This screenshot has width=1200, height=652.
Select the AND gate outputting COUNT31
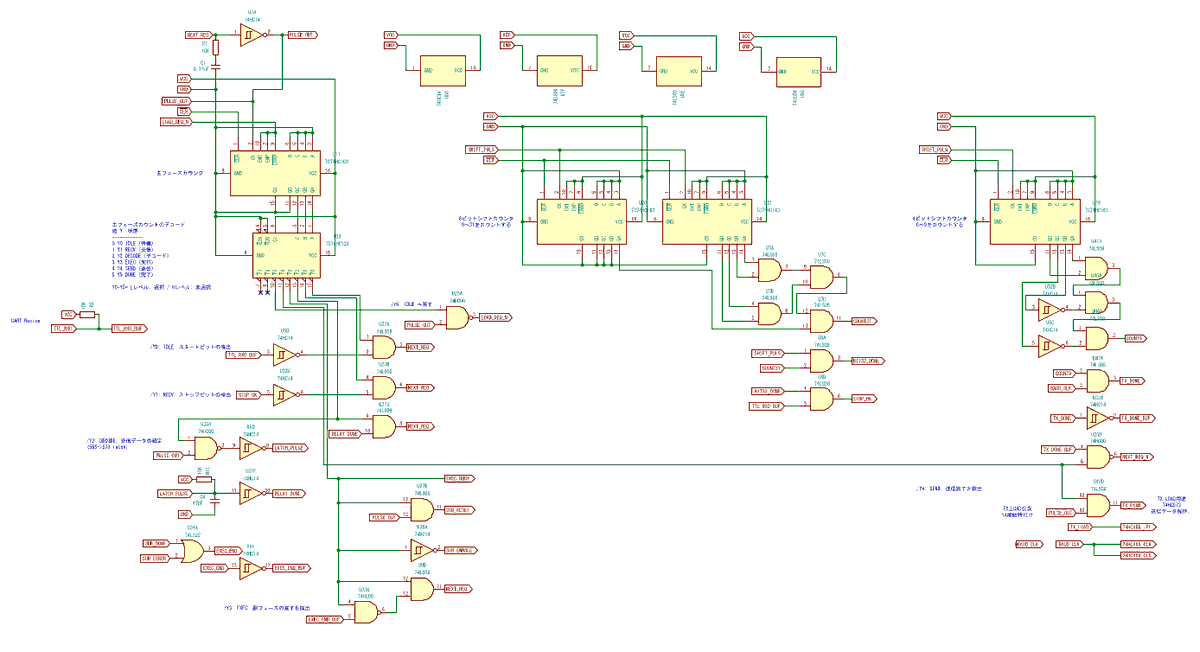pyautogui.click(x=820, y=321)
